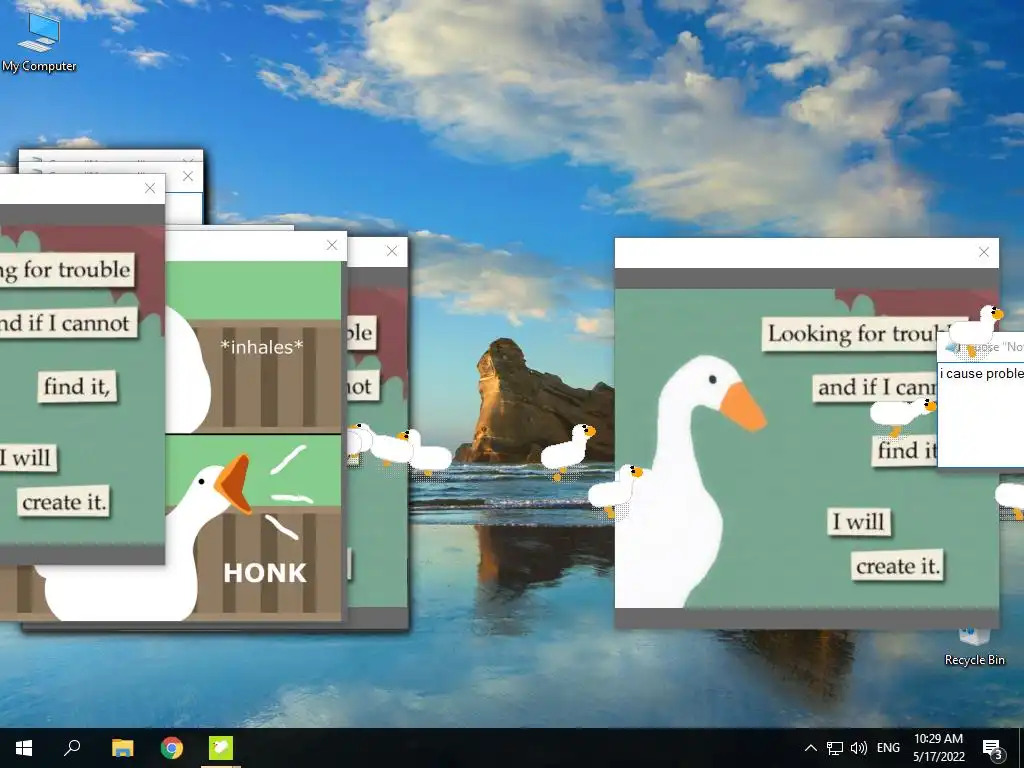This screenshot has height=768, width=1024.
Task: Close the front-left 'find it,' meme window
Action: click(x=150, y=188)
